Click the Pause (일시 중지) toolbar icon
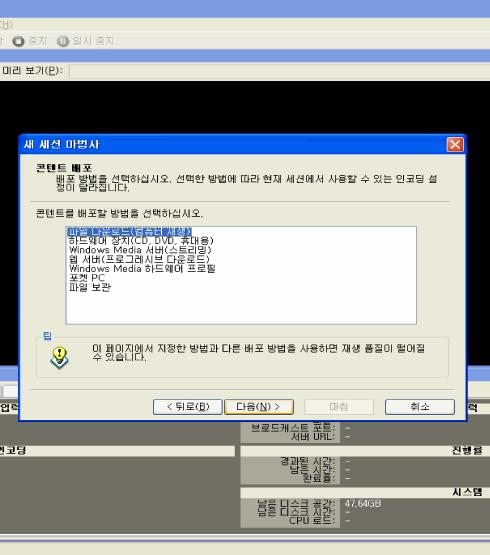Screen dimensions: 490x555 click(63, 41)
